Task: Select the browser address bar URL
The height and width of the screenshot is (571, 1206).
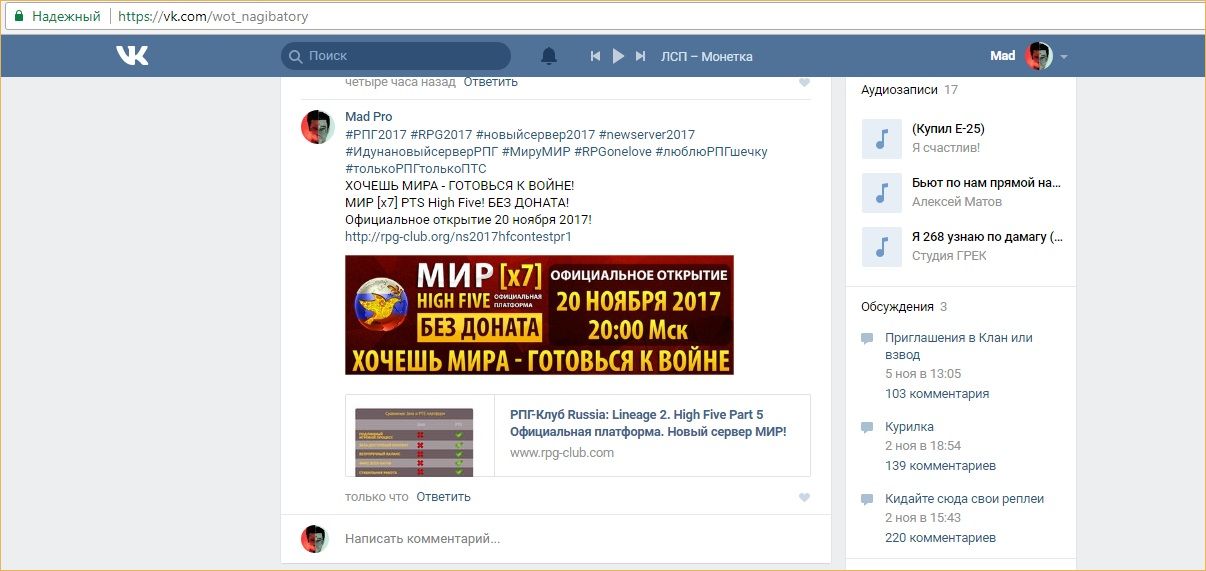Action: coord(213,17)
